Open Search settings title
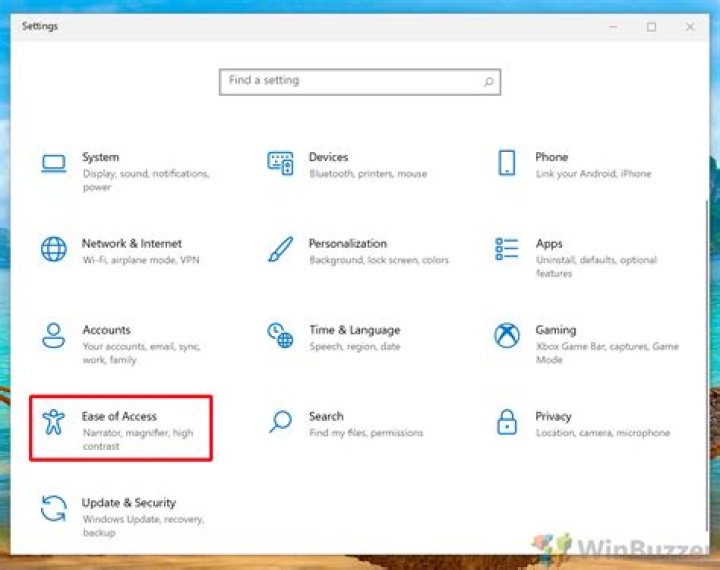 click(326, 416)
